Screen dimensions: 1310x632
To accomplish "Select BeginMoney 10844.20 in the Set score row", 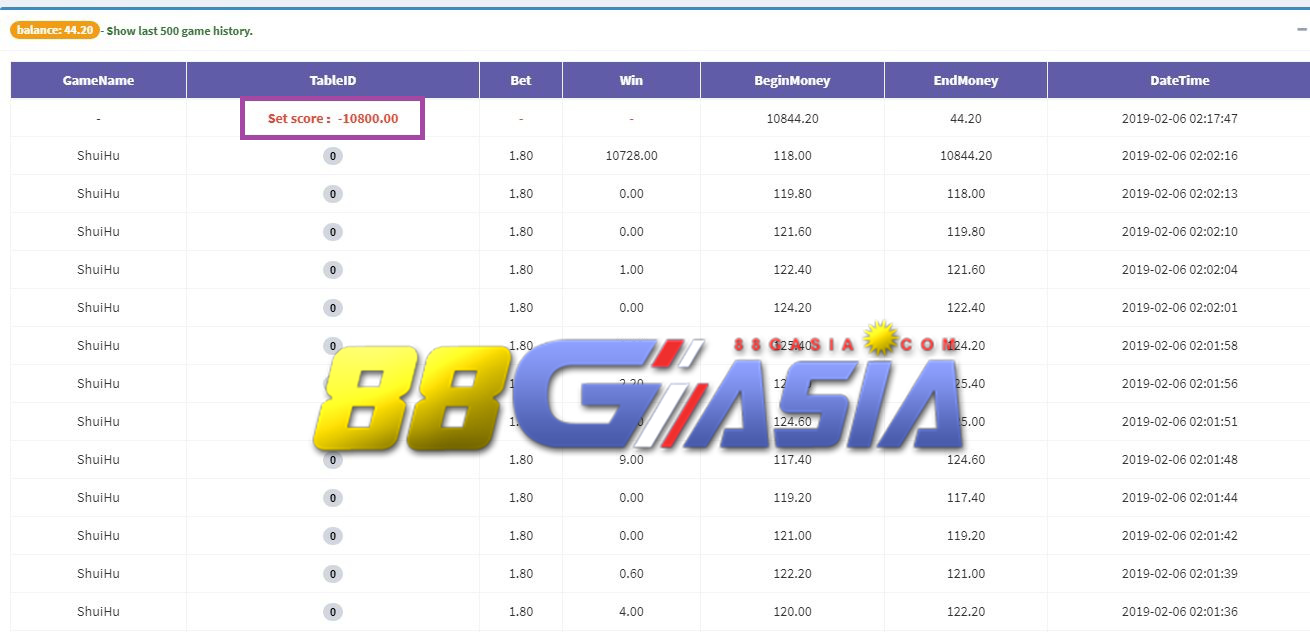I will tap(792, 118).
